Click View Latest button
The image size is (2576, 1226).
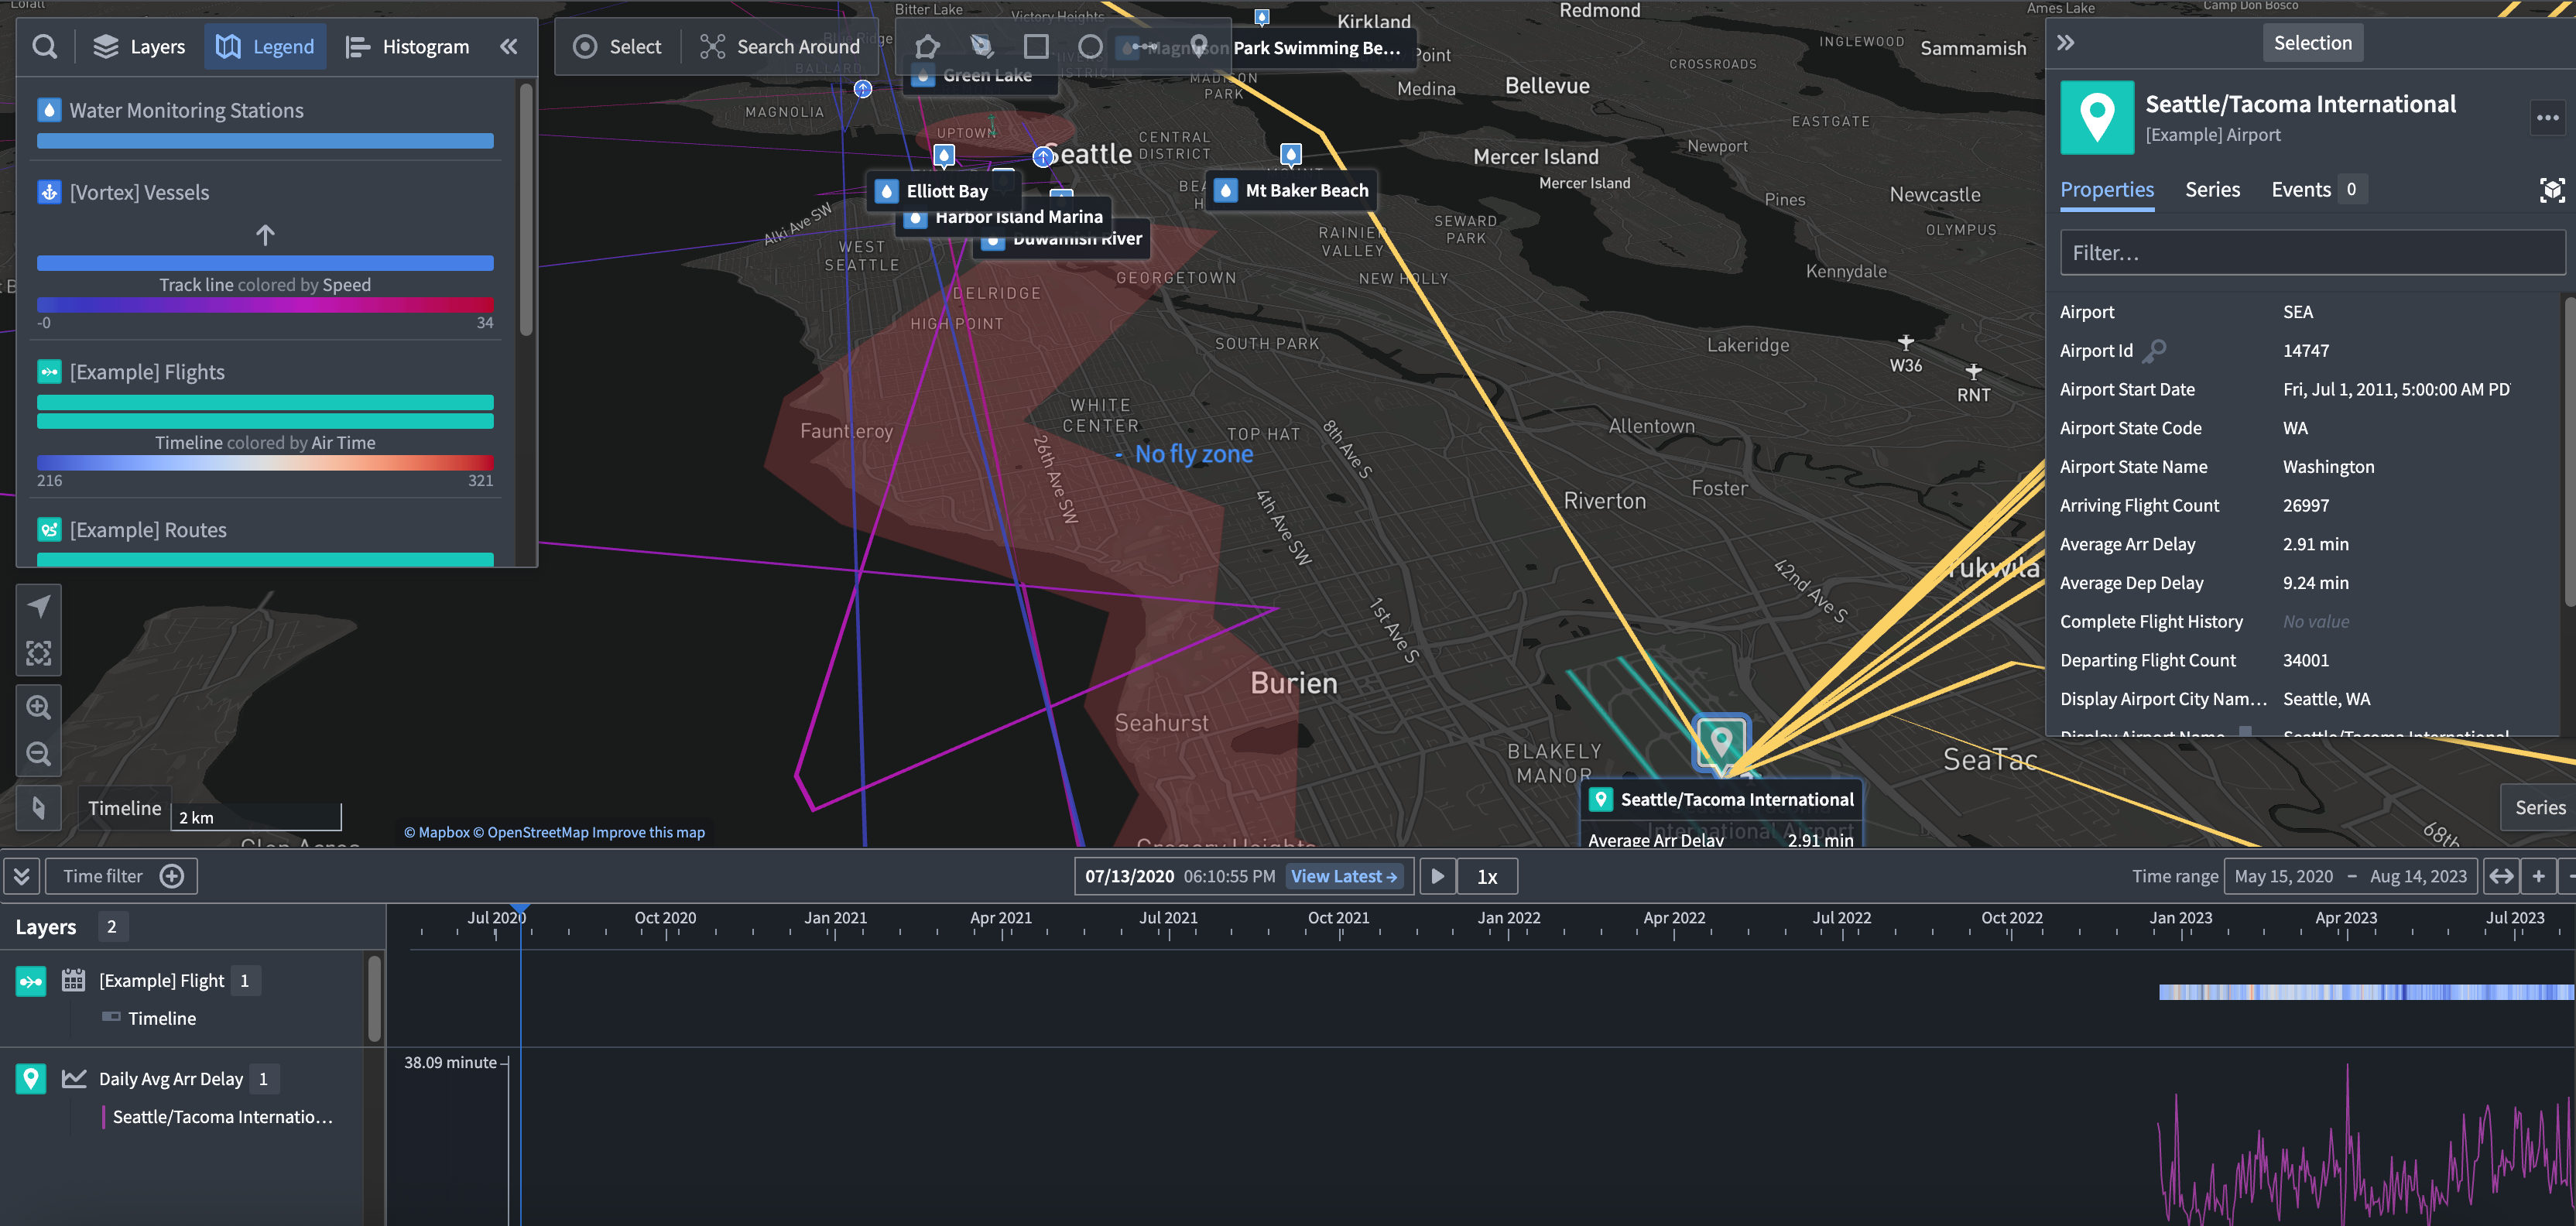[1343, 877]
